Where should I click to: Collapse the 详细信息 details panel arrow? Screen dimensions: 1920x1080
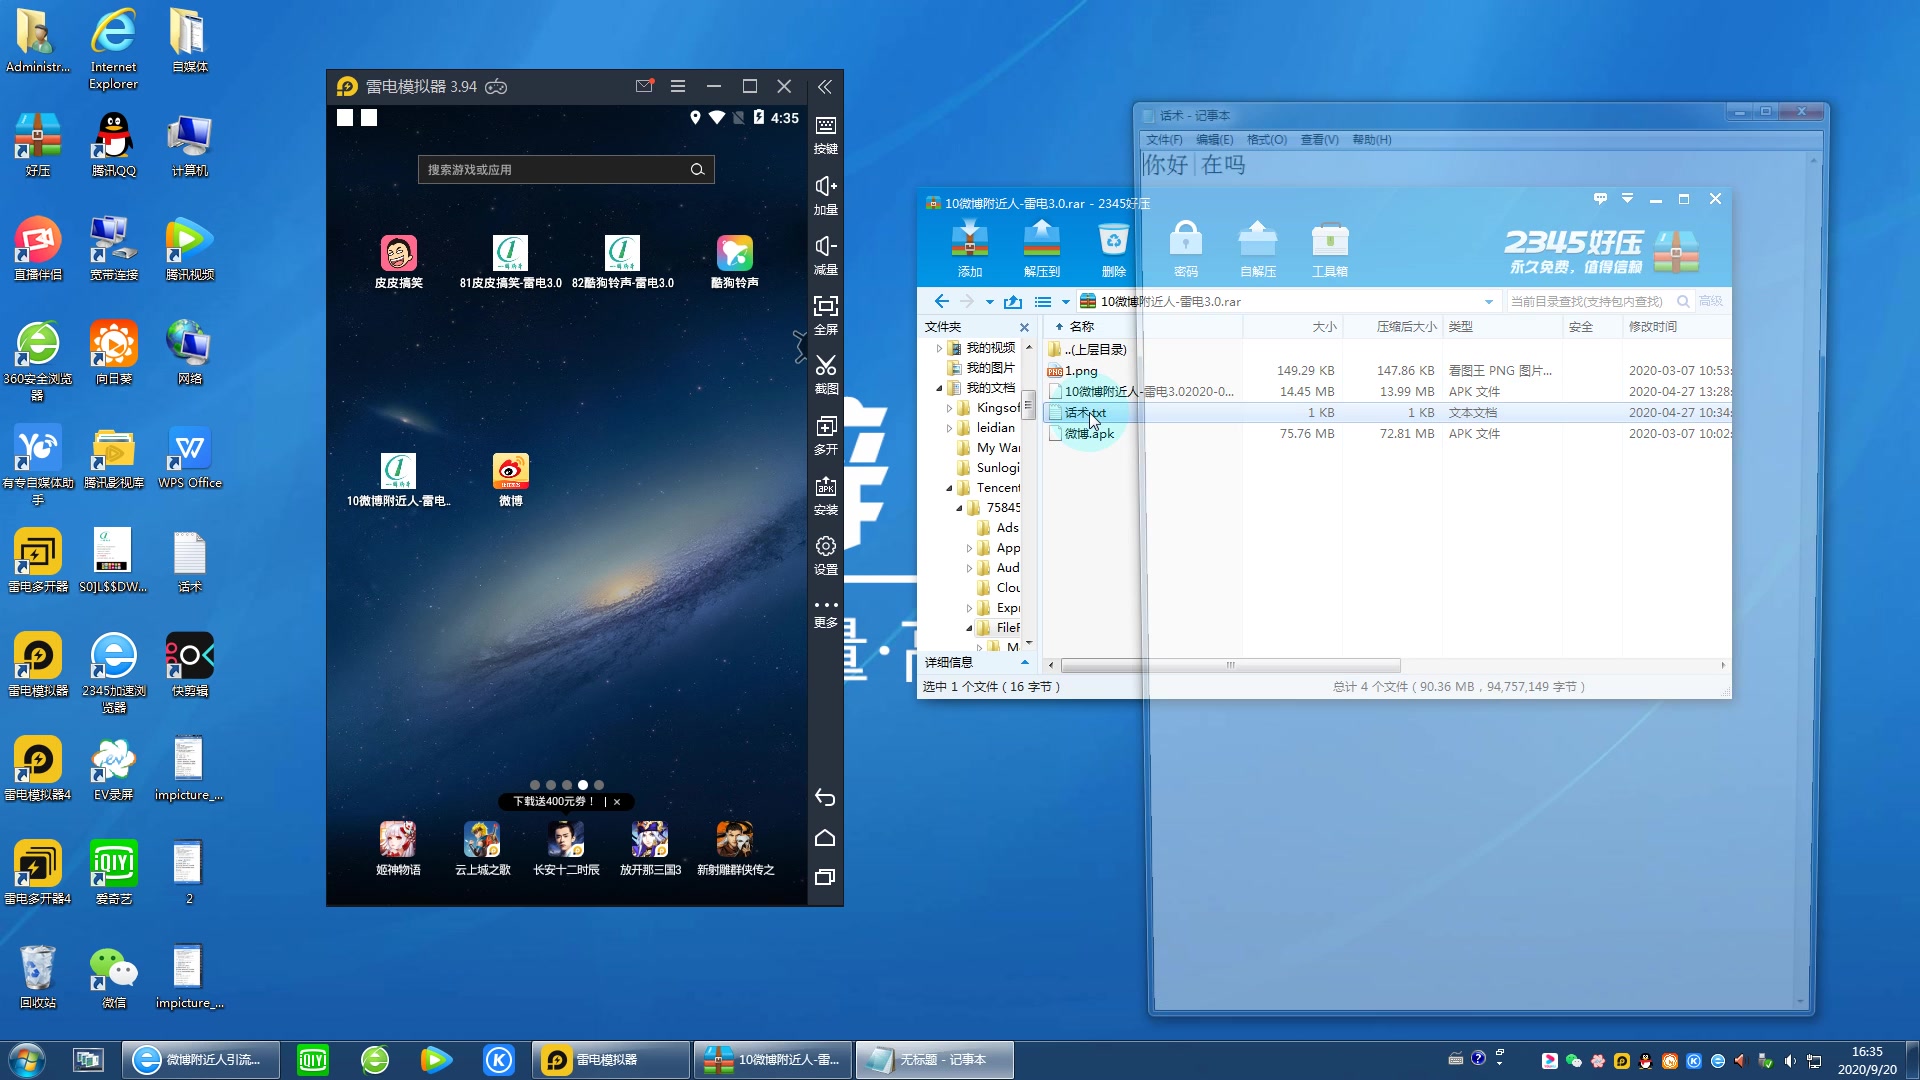pos(1024,662)
